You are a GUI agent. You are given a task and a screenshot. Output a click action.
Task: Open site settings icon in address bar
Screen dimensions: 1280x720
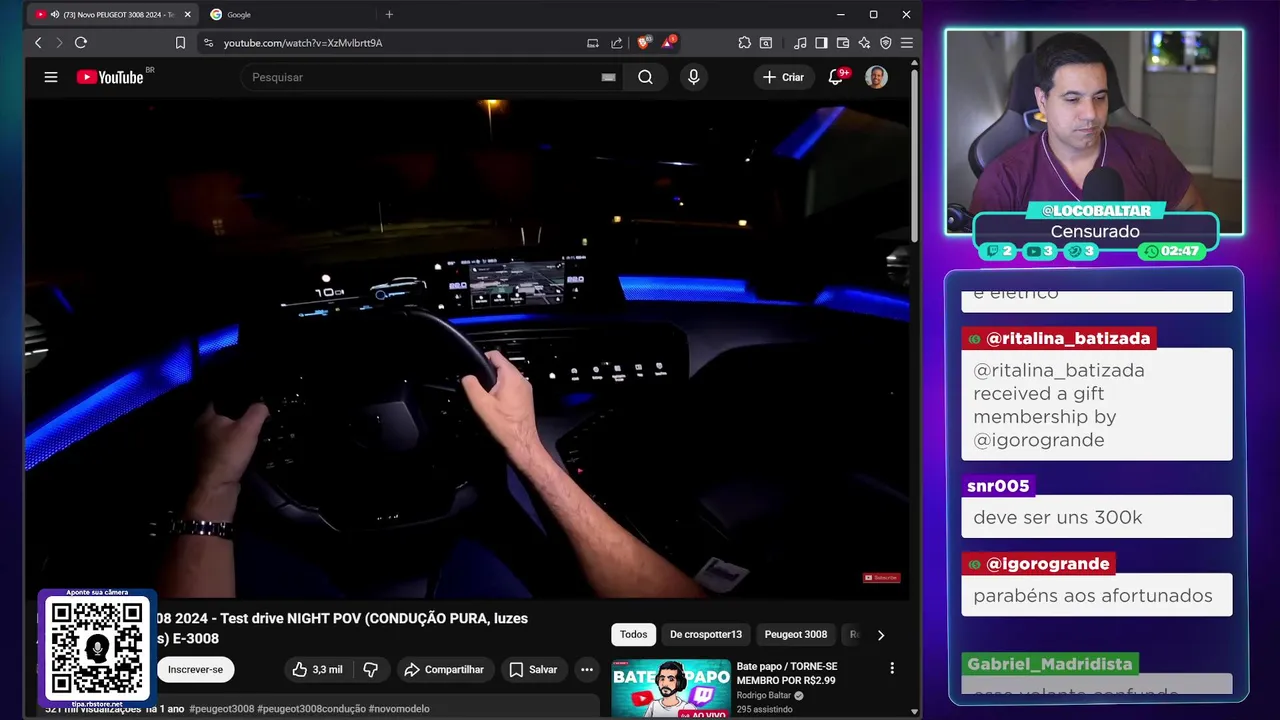click(208, 43)
